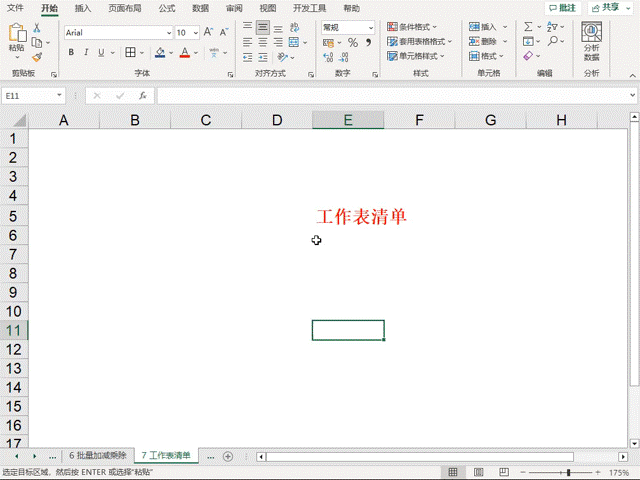
Task: Click Clear eraser icon
Action: (528, 56)
